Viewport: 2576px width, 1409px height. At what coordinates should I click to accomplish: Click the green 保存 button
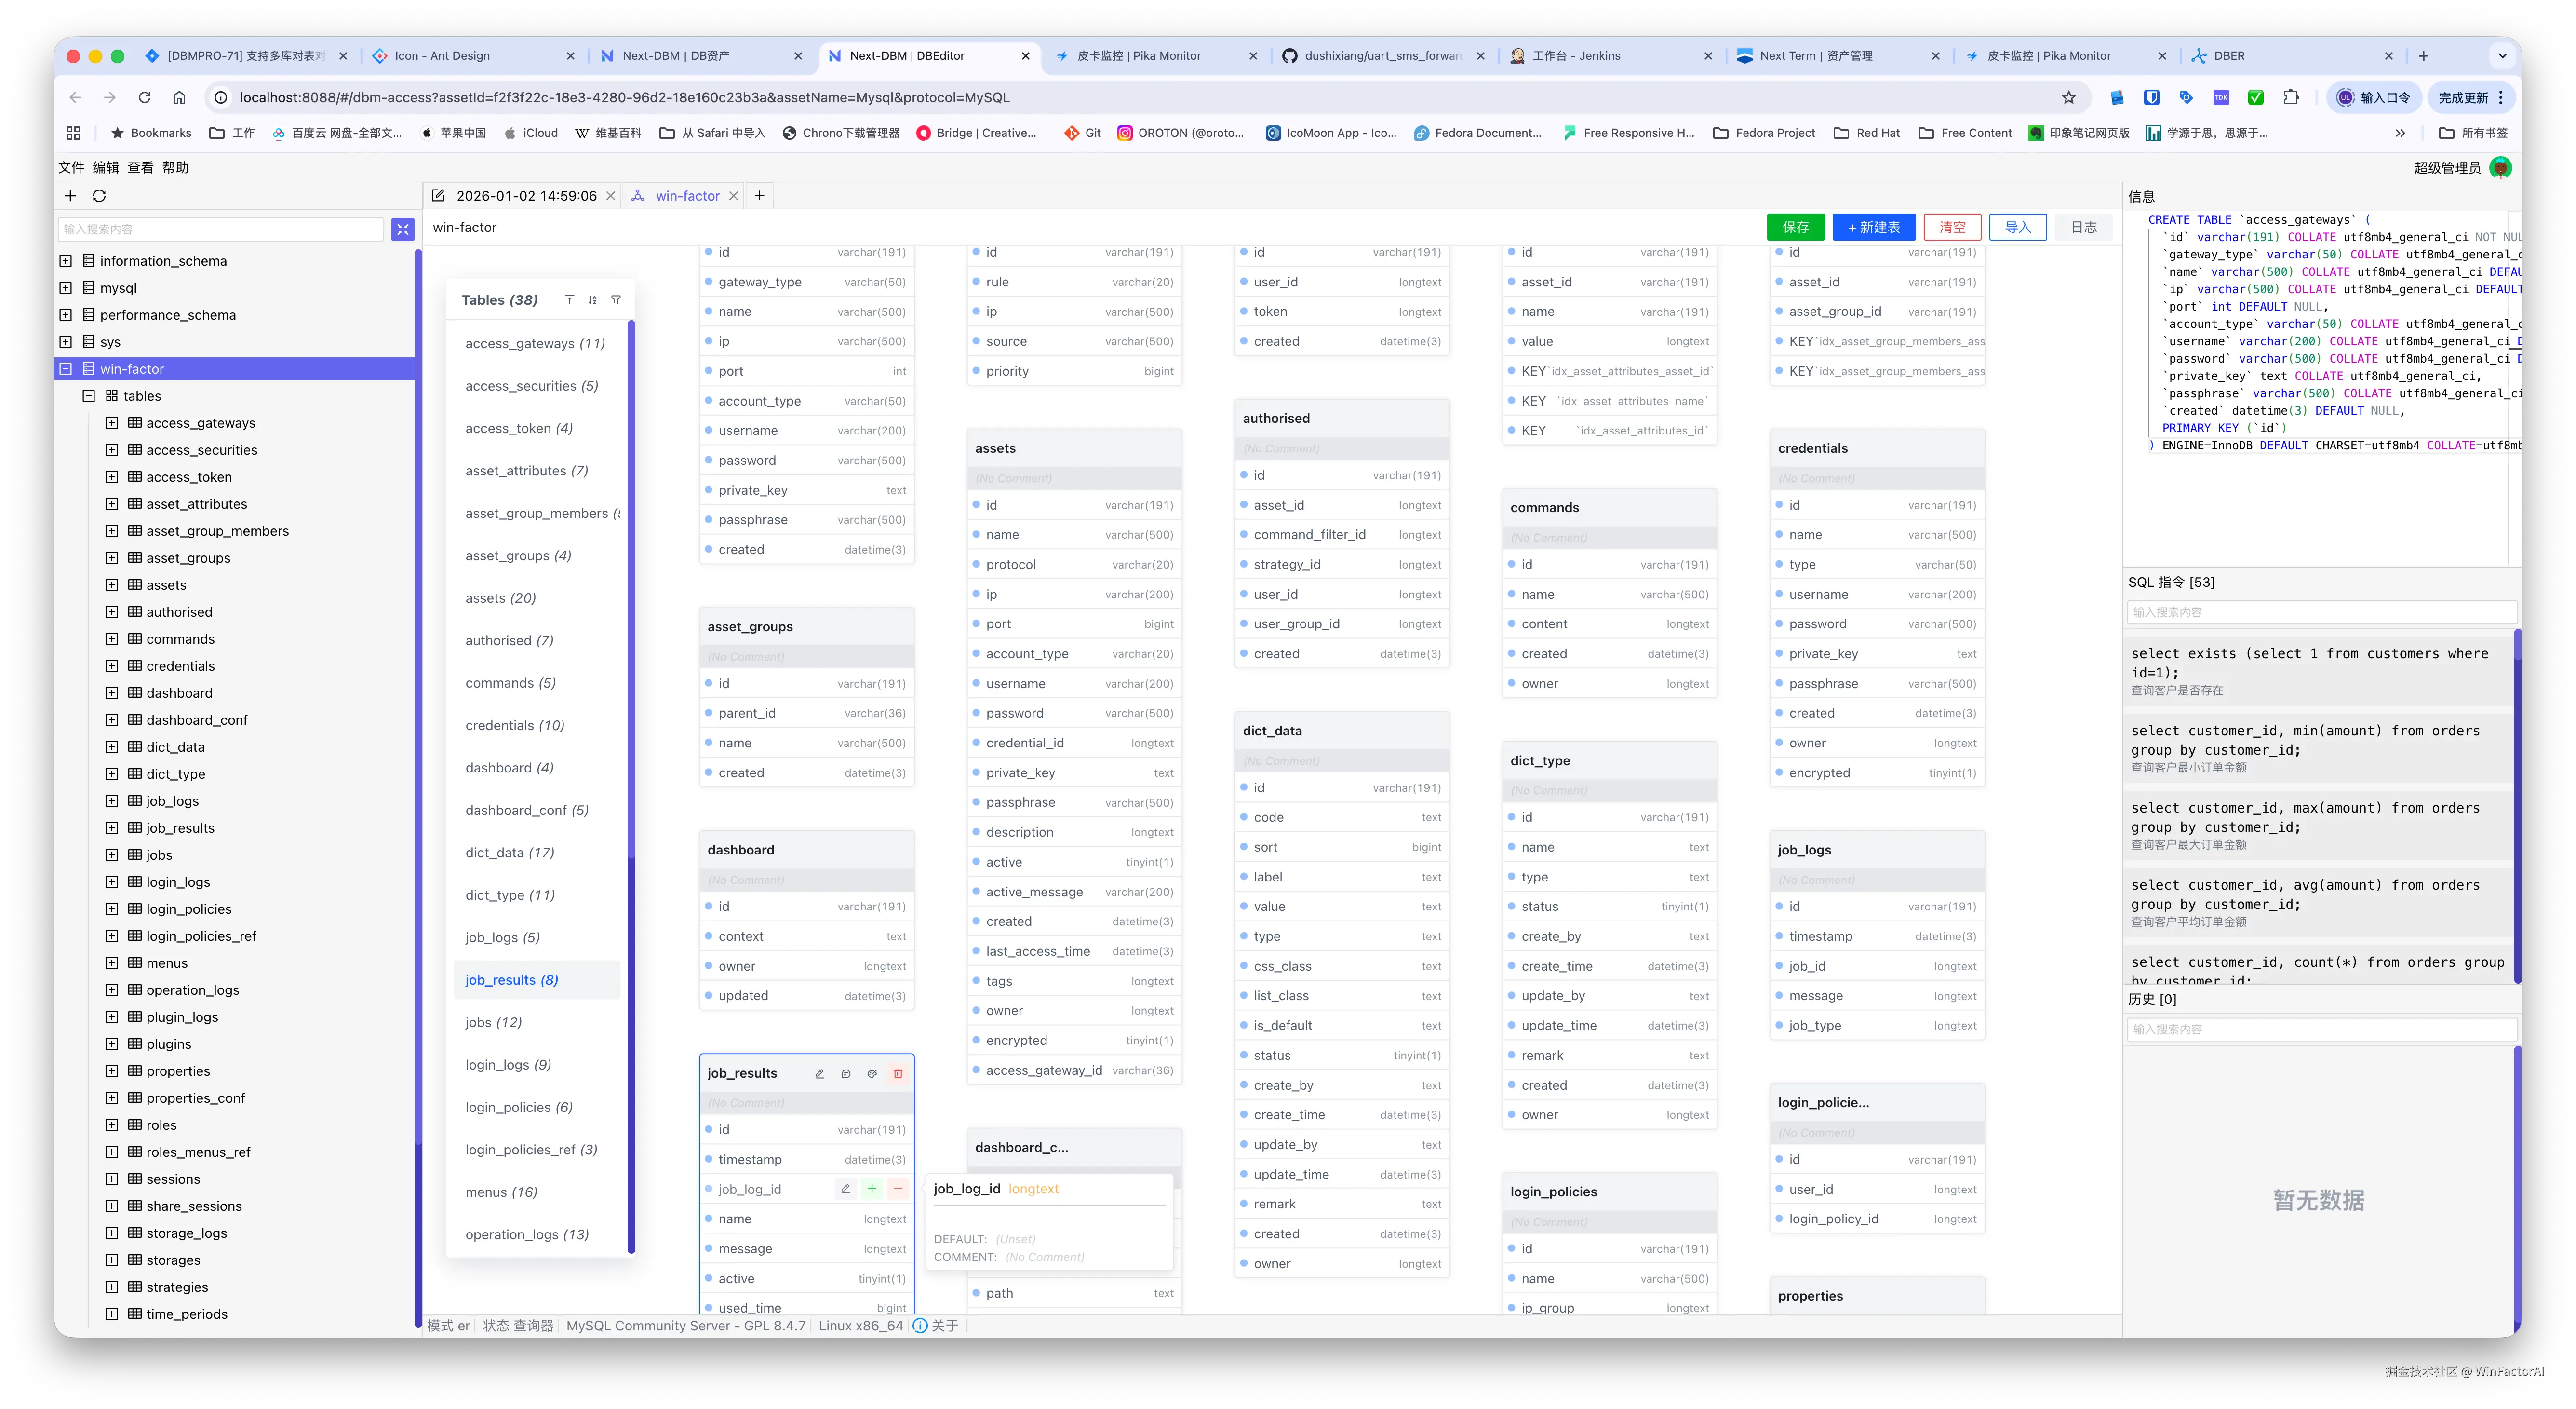[1795, 227]
